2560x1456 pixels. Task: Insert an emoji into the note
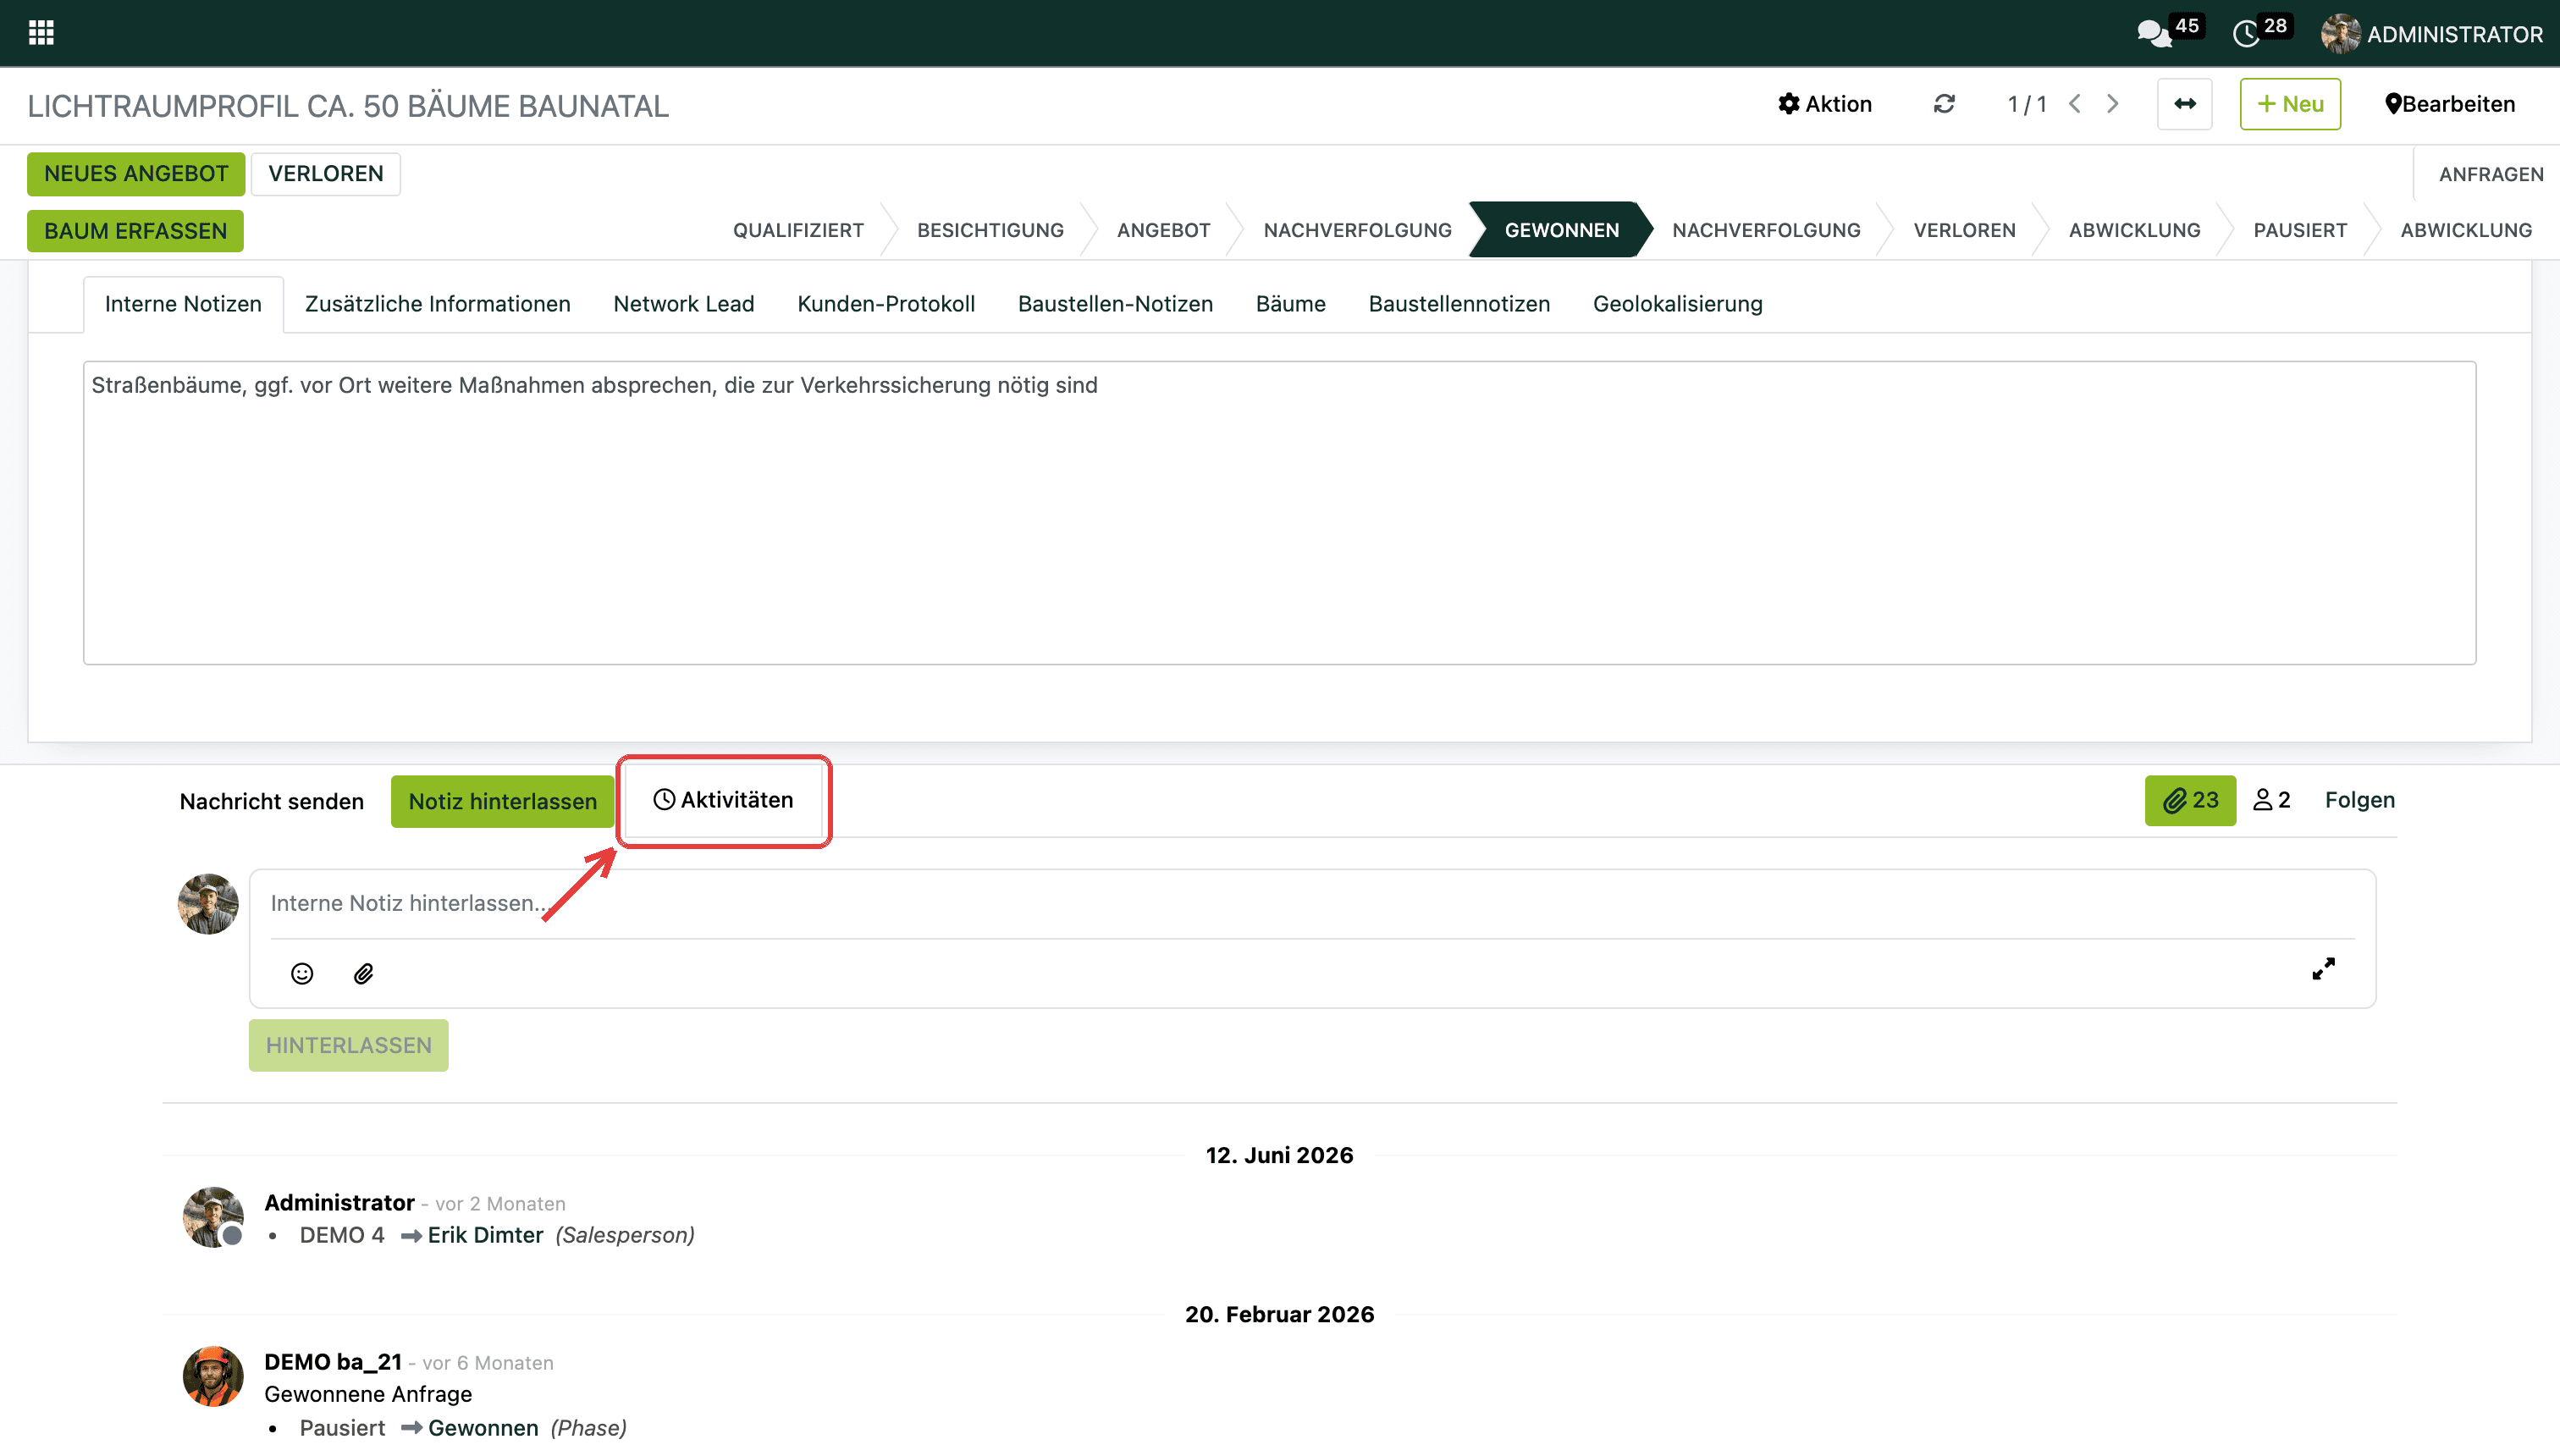point(302,973)
